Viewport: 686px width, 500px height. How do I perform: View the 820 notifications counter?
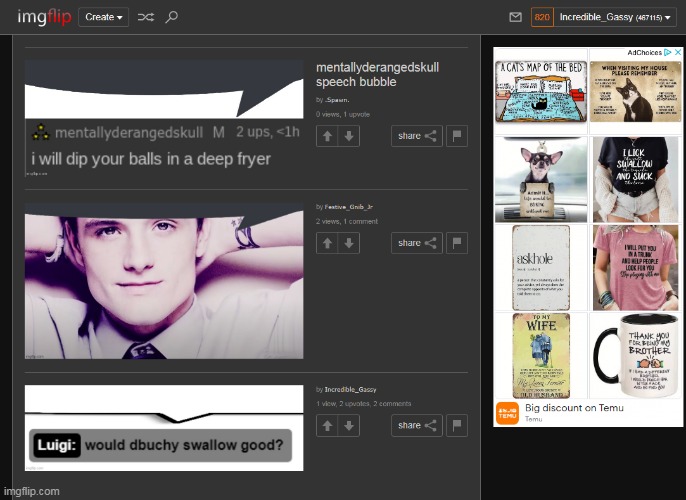tap(541, 17)
